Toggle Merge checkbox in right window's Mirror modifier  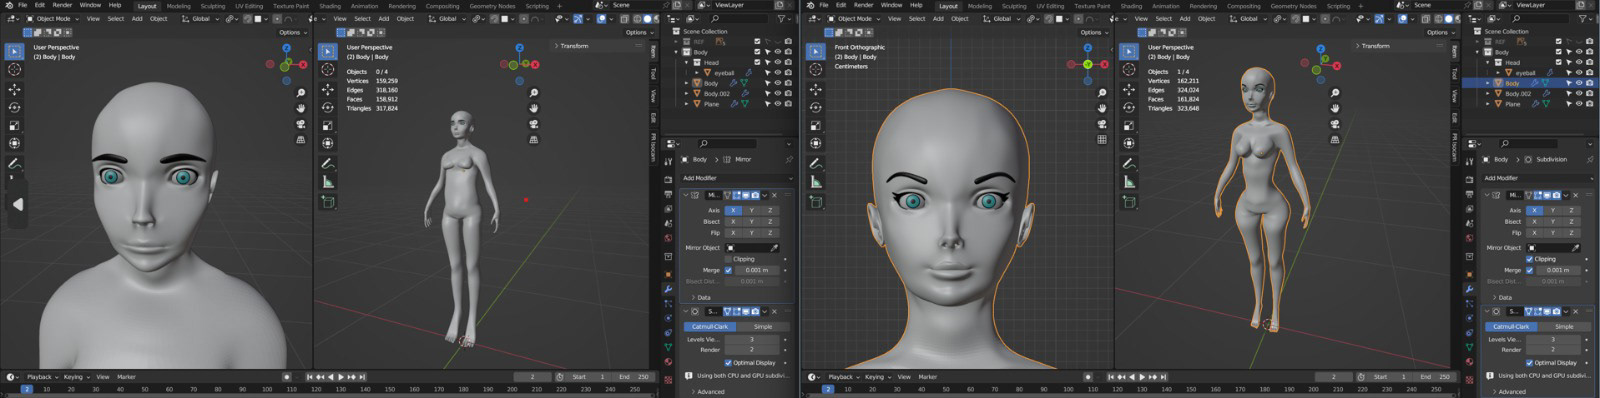(1528, 270)
